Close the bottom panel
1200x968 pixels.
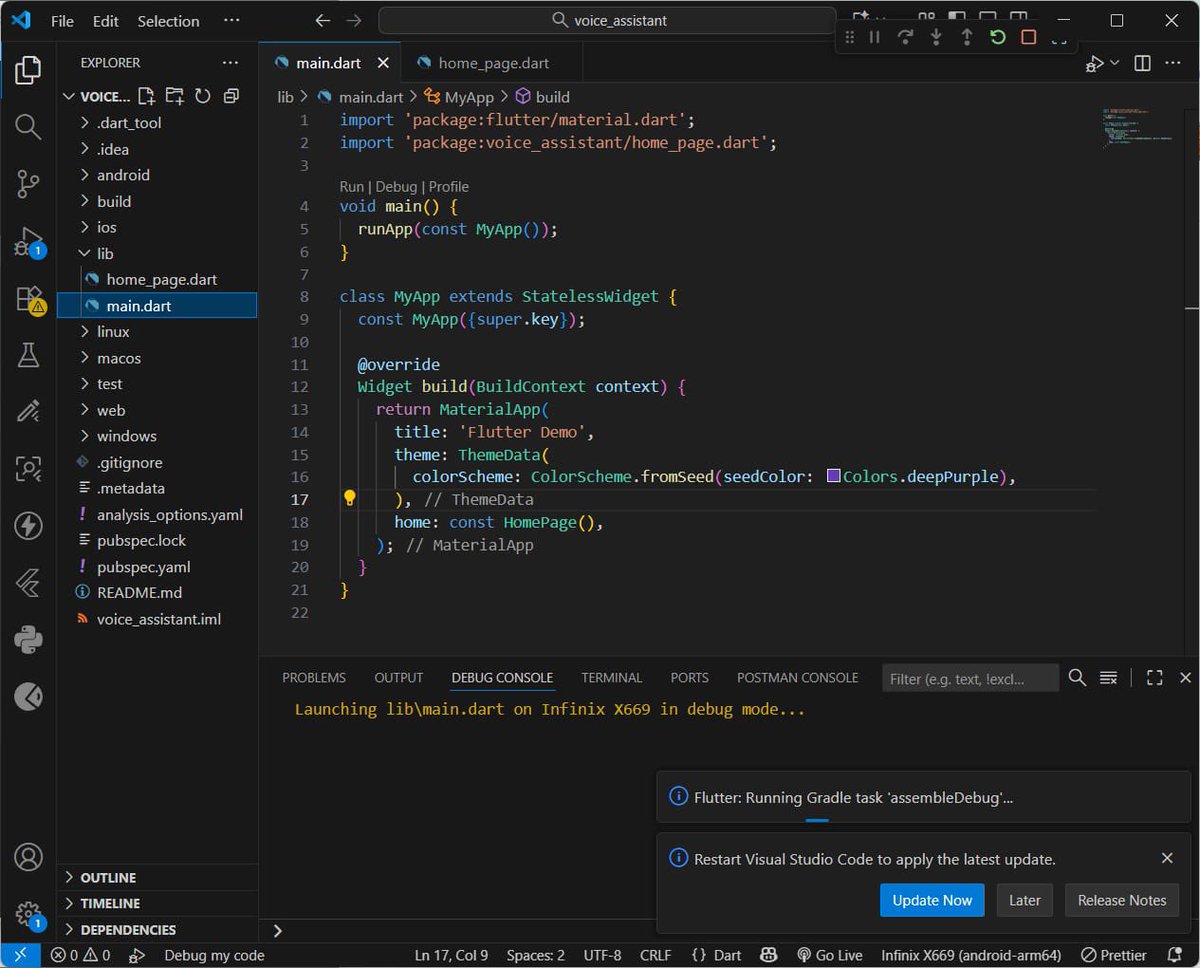1185,677
